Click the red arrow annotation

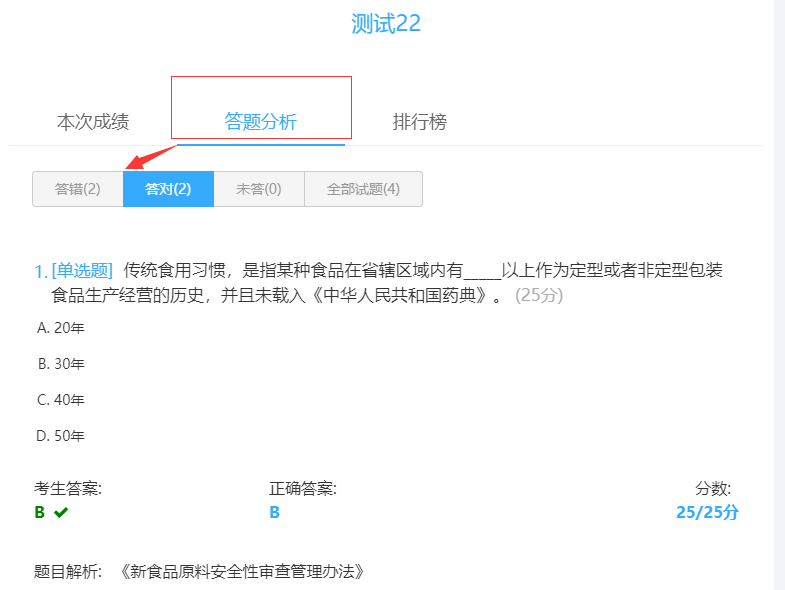148,158
